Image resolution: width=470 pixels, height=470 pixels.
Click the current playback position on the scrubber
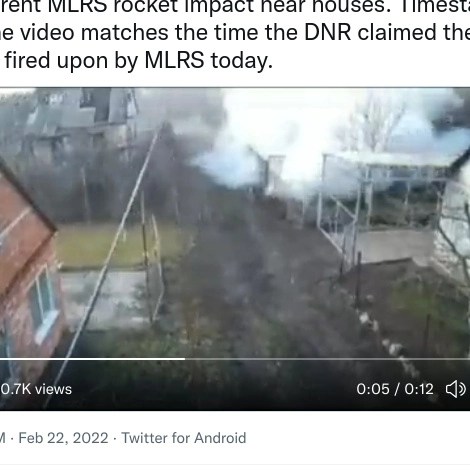point(185,359)
